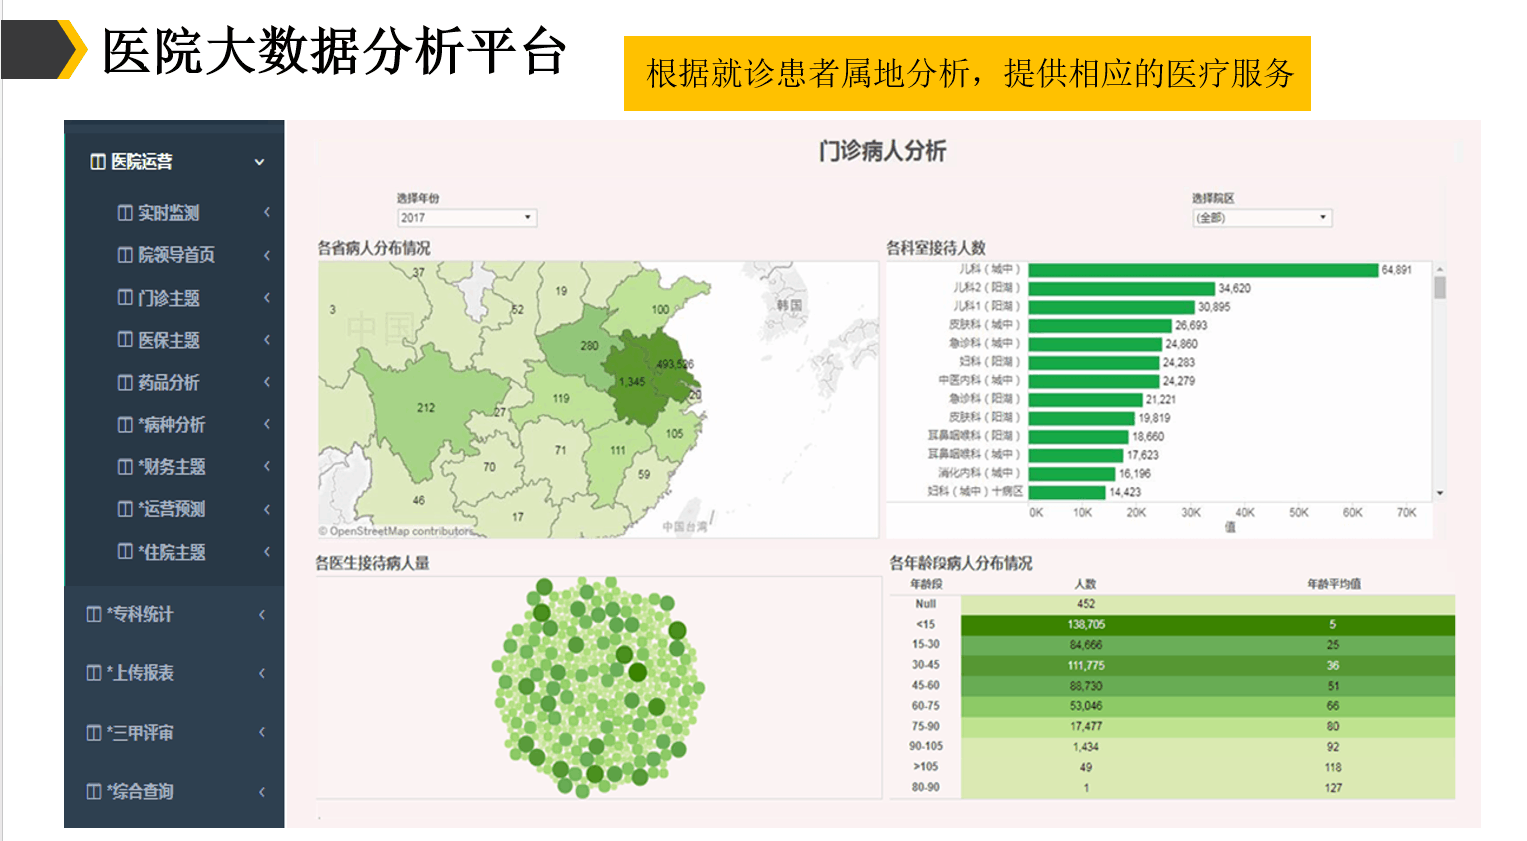Click the icon beside *三甲评审
The image size is (1527, 841).
(94, 733)
